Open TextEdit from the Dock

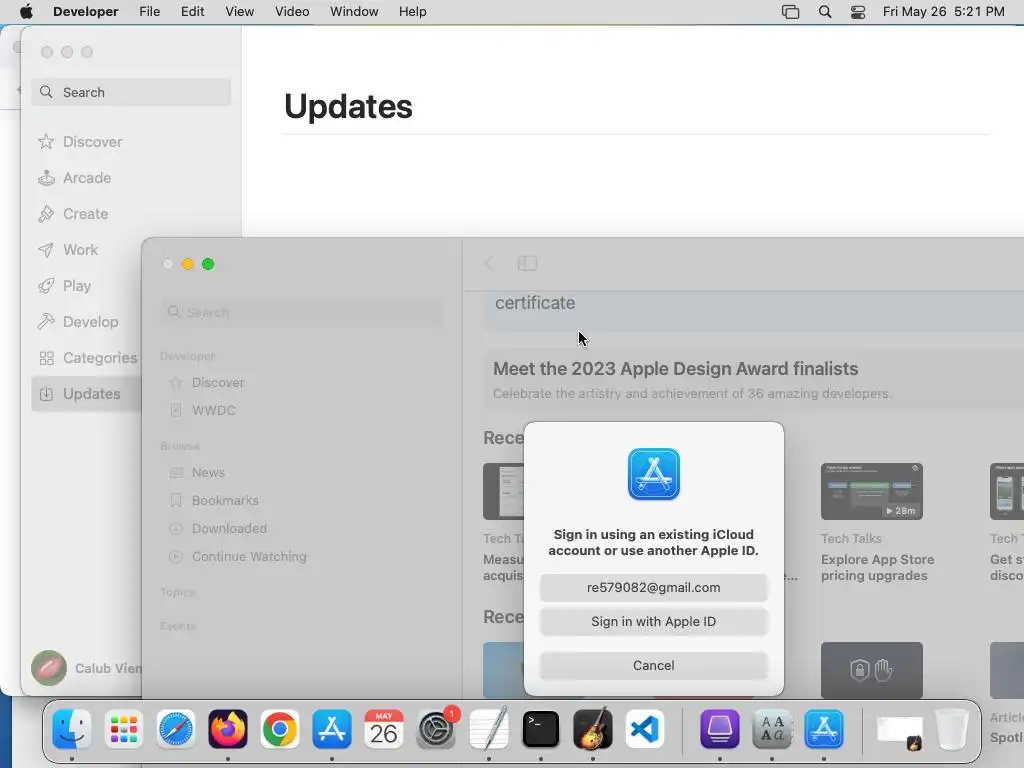point(488,729)
